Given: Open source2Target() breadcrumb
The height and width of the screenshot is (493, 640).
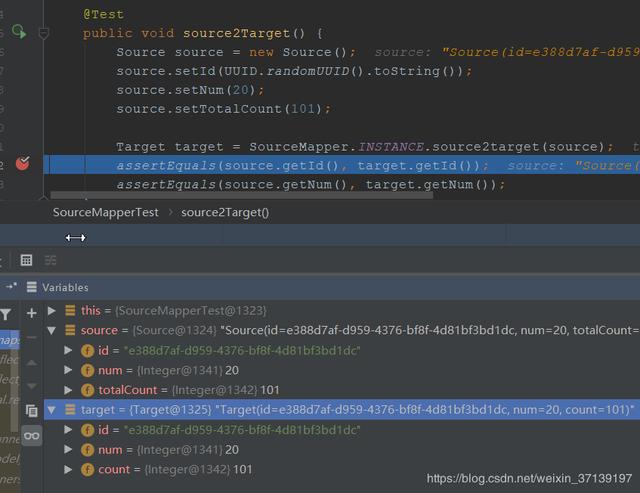Looking at the screenshot, I should click(x=225, y=213).
